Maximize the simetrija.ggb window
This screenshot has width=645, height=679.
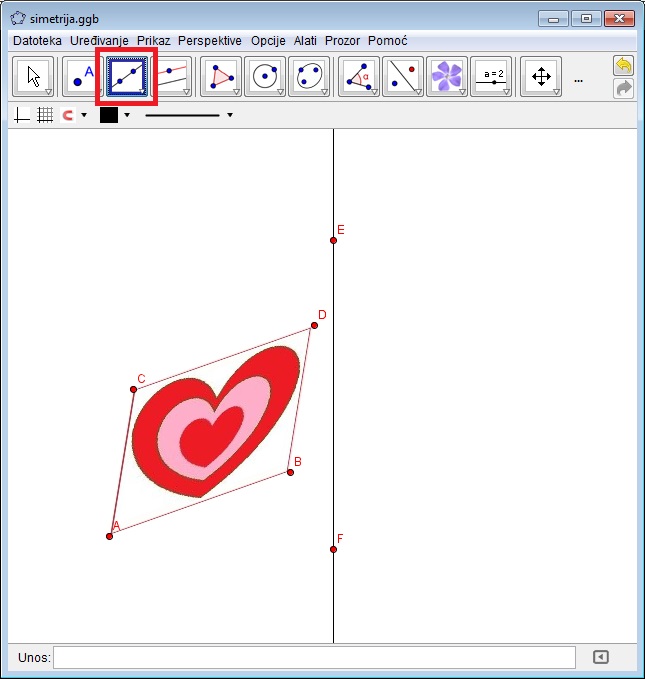point(586,19)
